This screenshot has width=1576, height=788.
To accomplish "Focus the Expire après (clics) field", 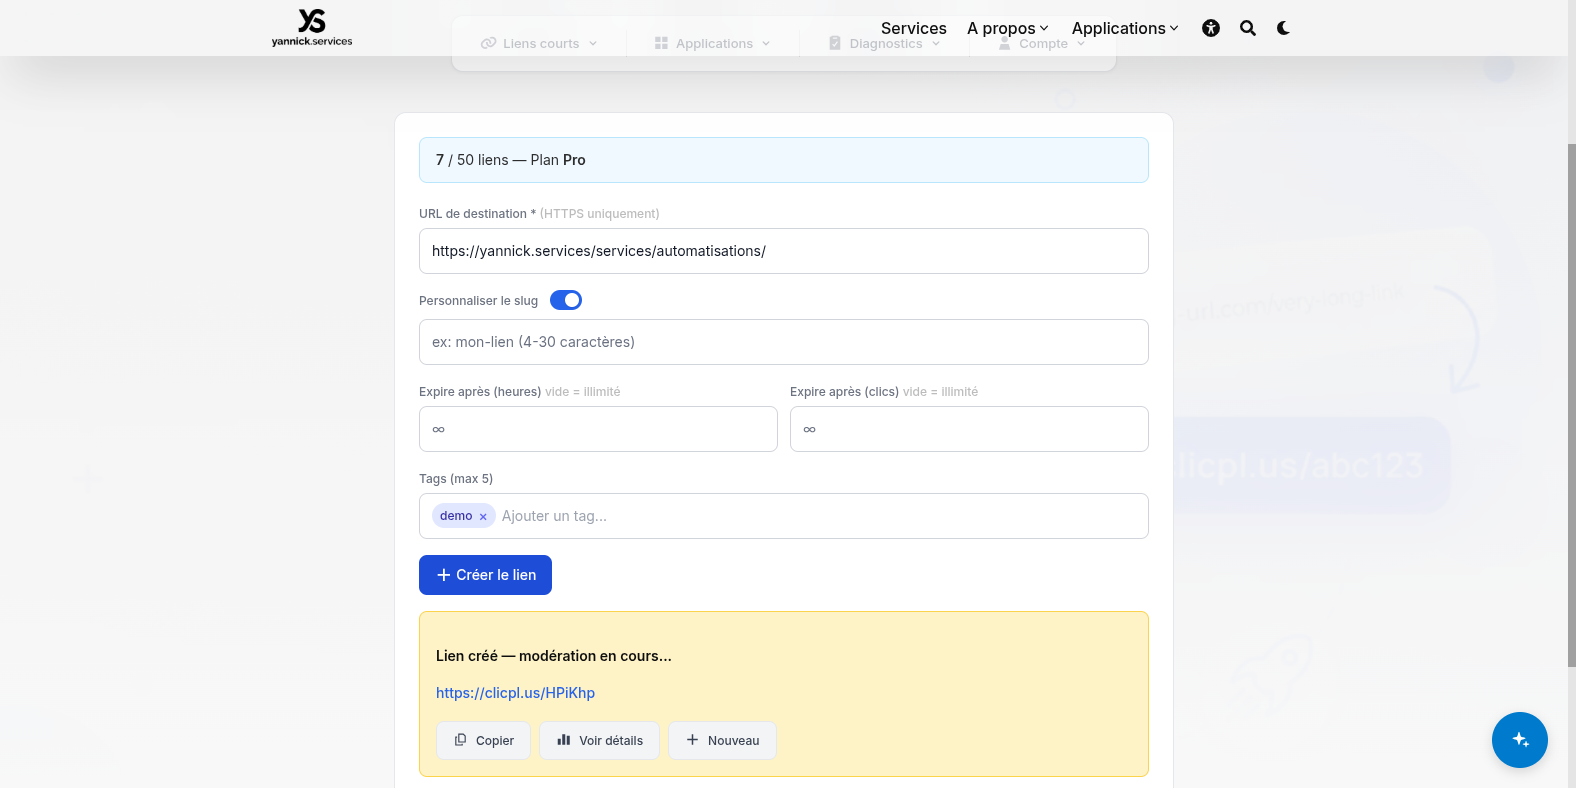I will (969, 429).
